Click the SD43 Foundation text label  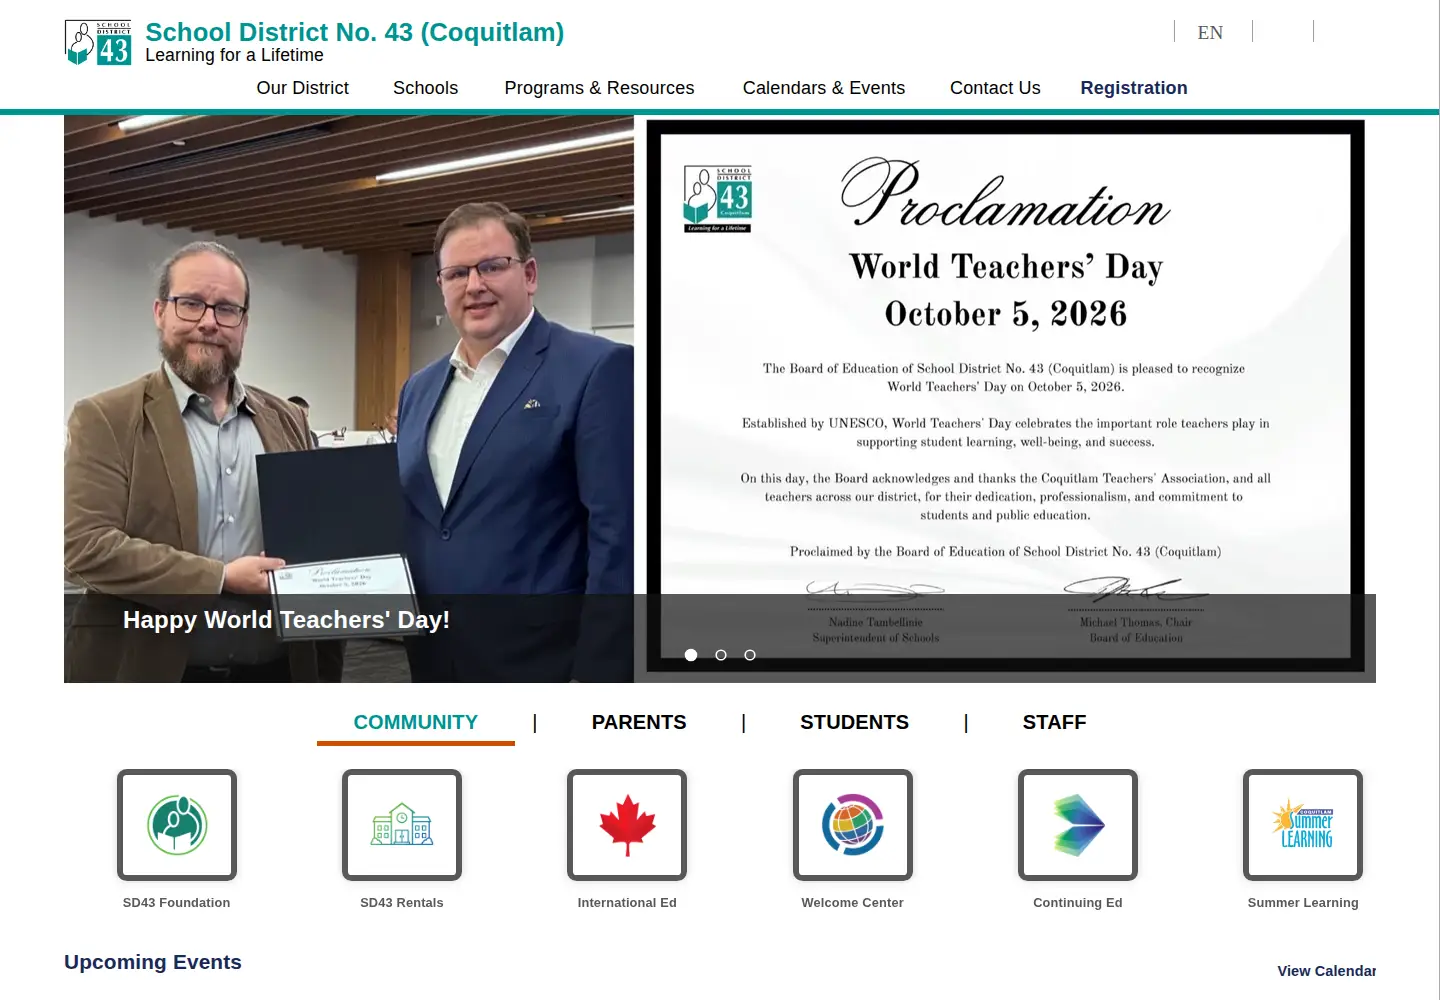(x=176, y=902)
